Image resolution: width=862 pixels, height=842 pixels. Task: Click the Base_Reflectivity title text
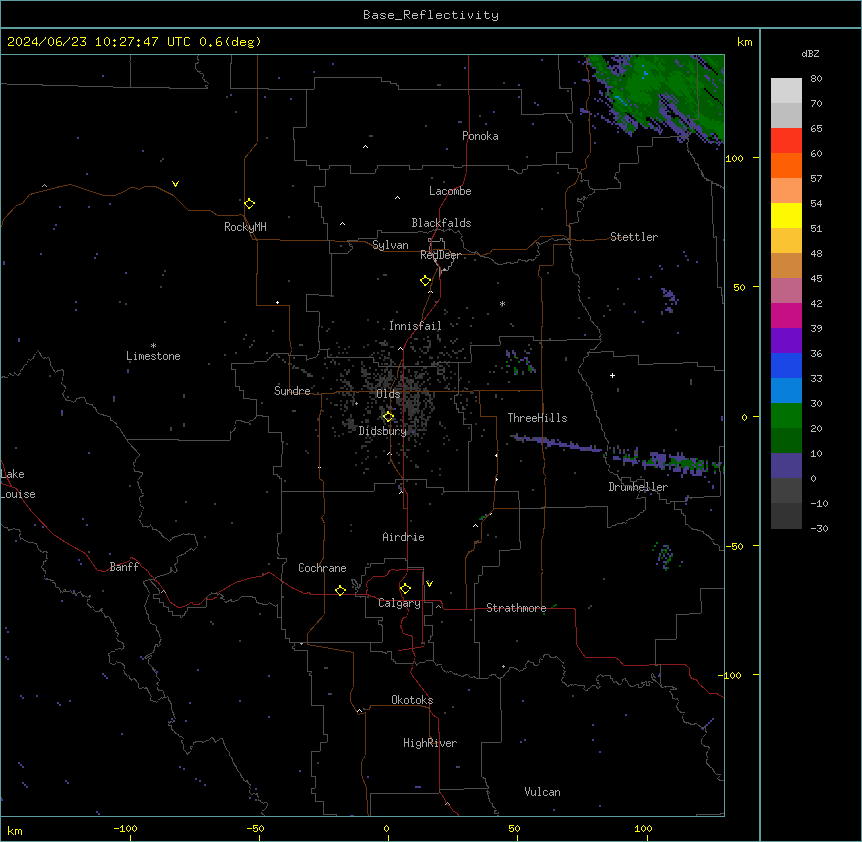click(431, 15)
